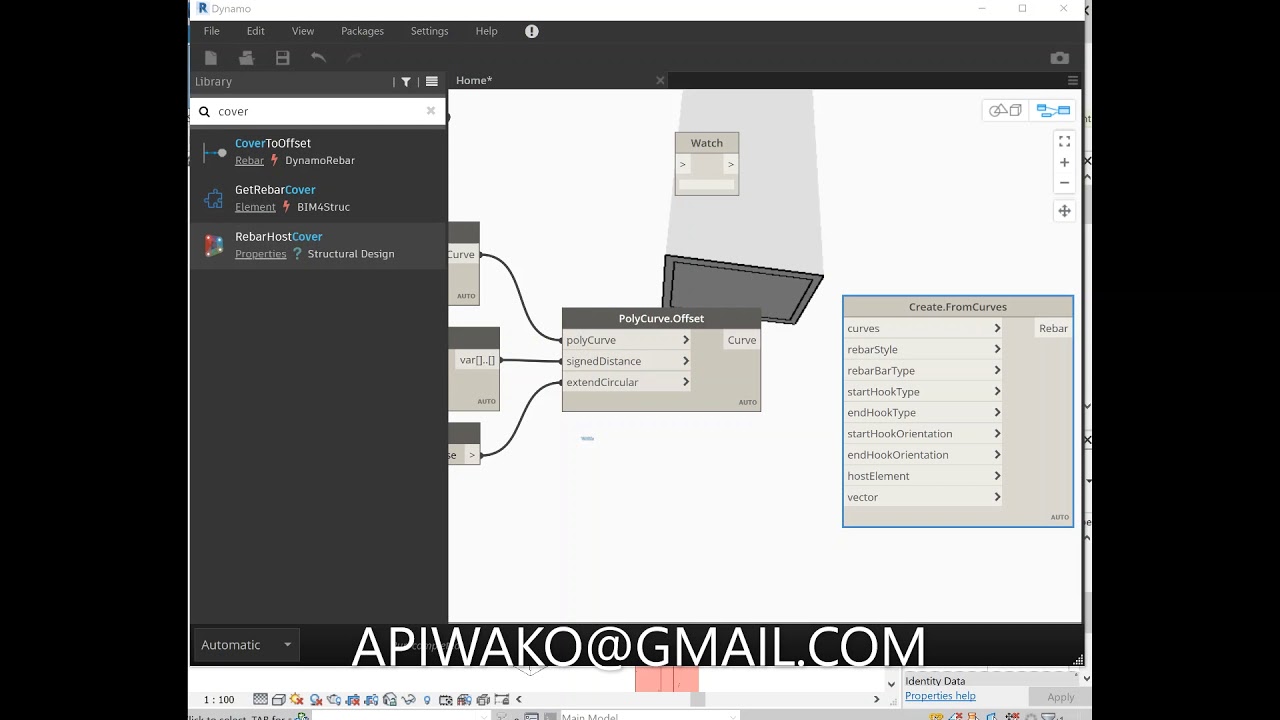Viewport: 1280px width, 720px height.
Task: Open the Settings menu
Action: click(x=430, y=31)
